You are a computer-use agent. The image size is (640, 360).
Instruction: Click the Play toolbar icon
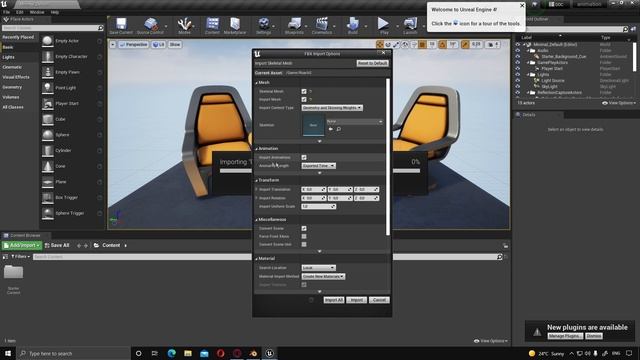pyautogui.click(x=383, y=26)
